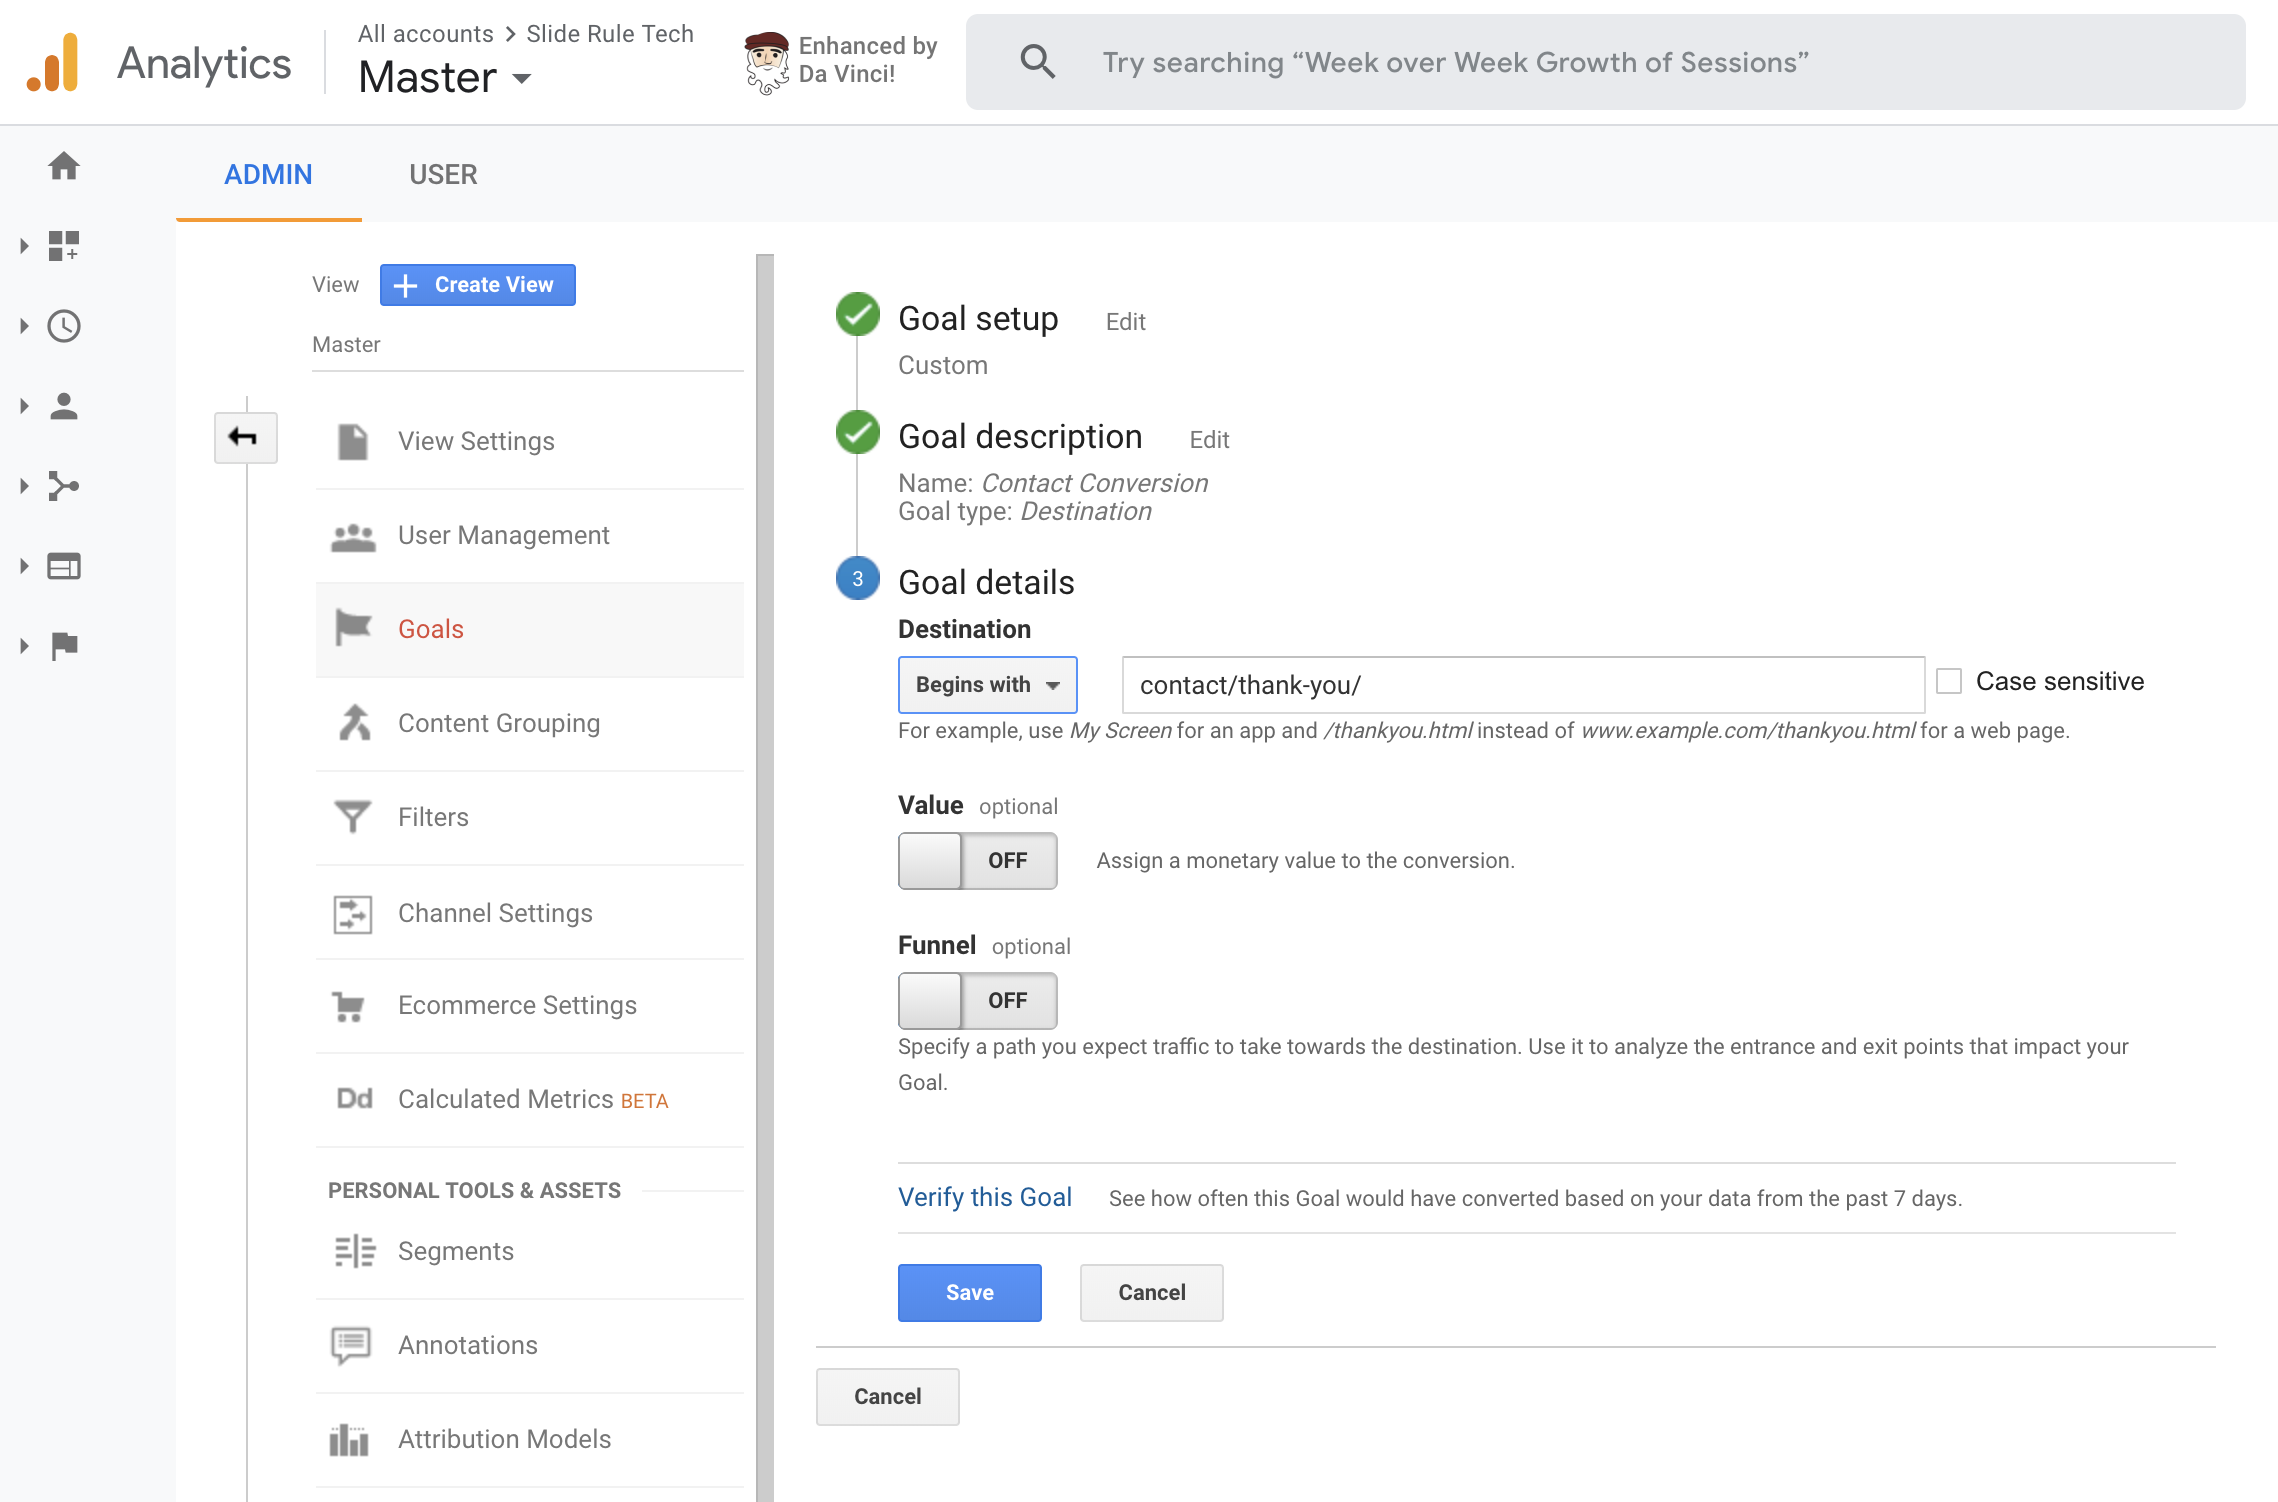Switch to the USER tab
Image resolution: width=2278 pixels, height=1502 pixels.
point(443,175)
